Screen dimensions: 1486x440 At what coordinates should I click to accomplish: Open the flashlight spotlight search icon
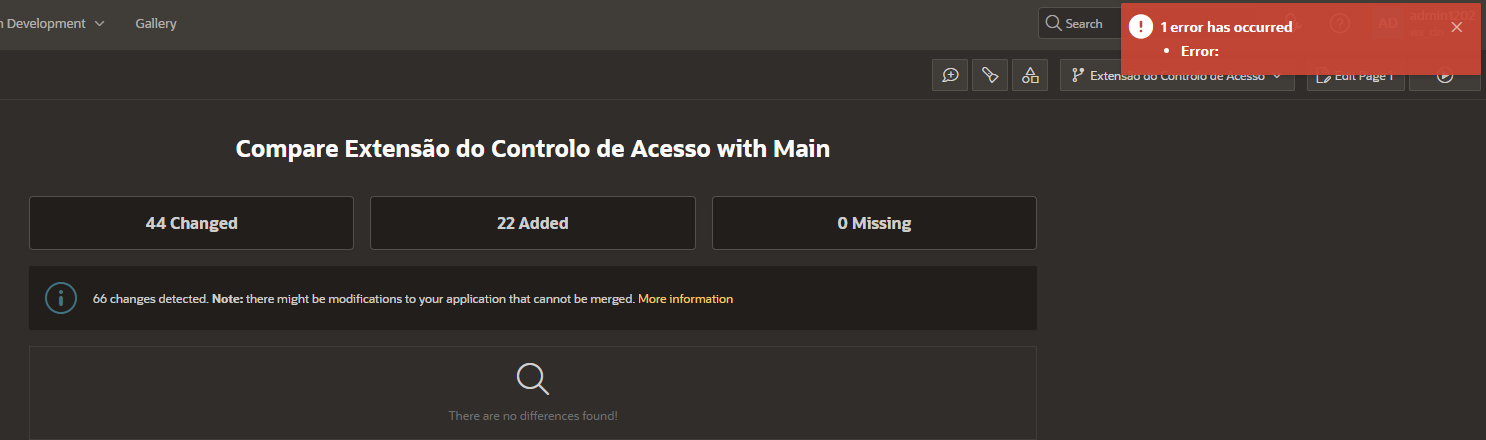990,75
